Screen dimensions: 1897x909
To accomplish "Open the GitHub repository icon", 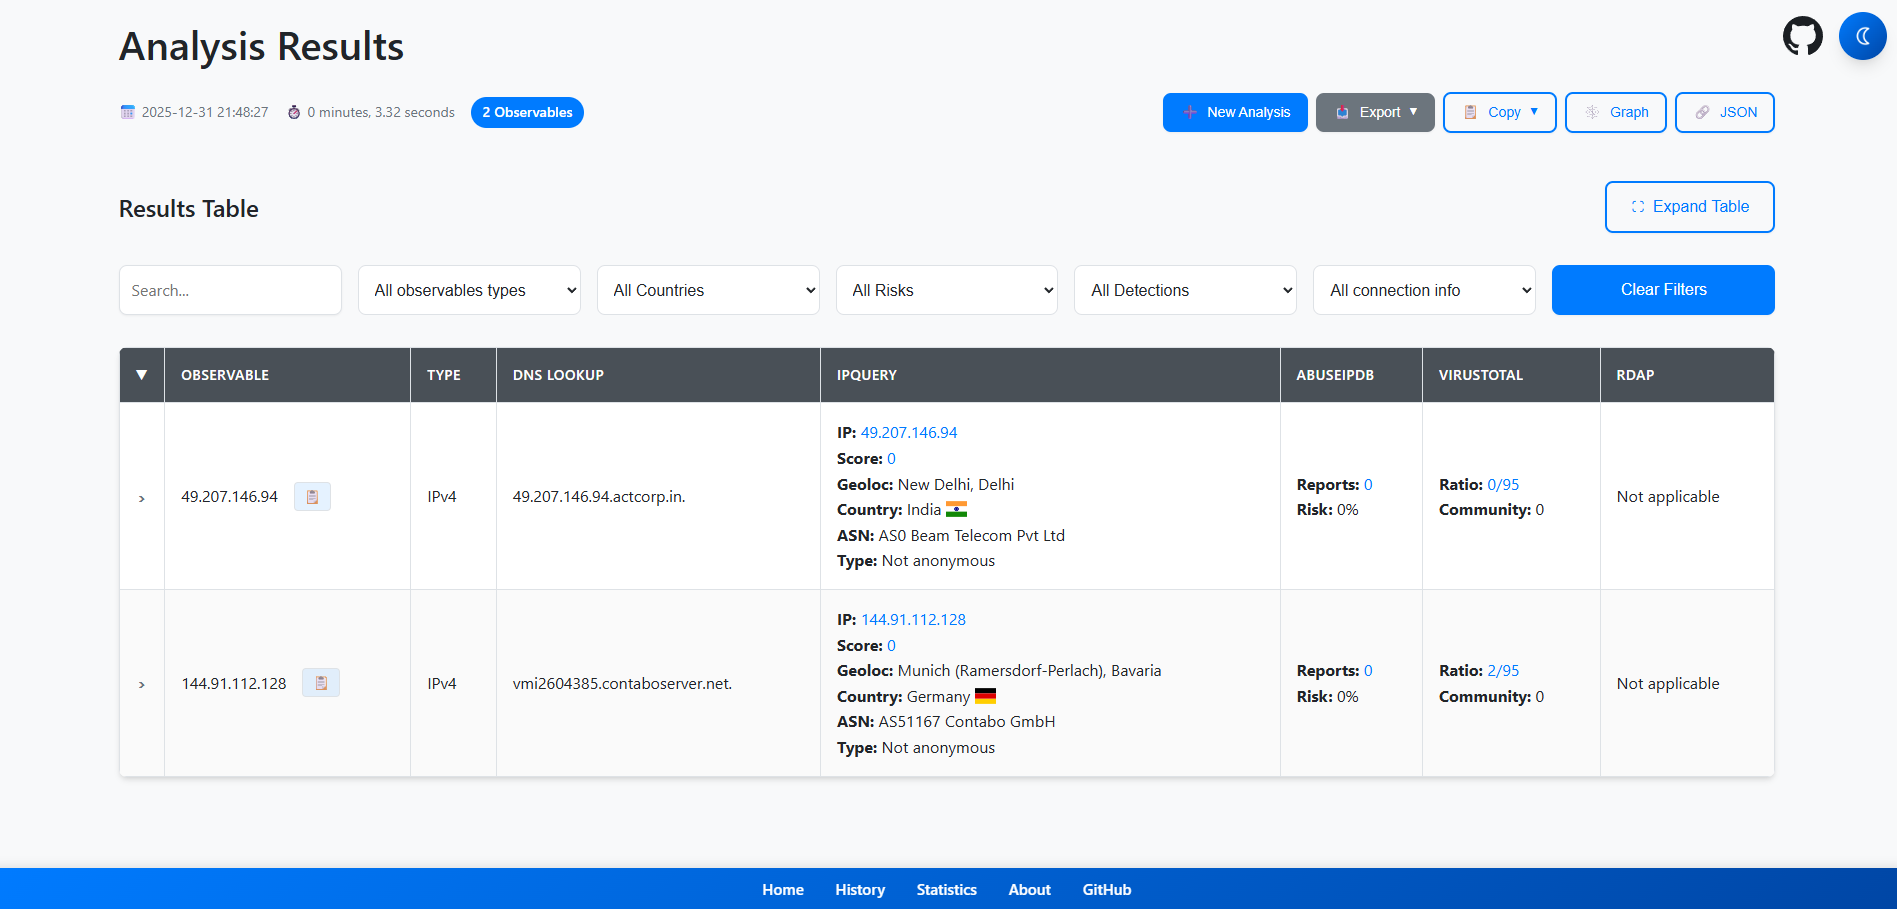I will point(1802,36).
